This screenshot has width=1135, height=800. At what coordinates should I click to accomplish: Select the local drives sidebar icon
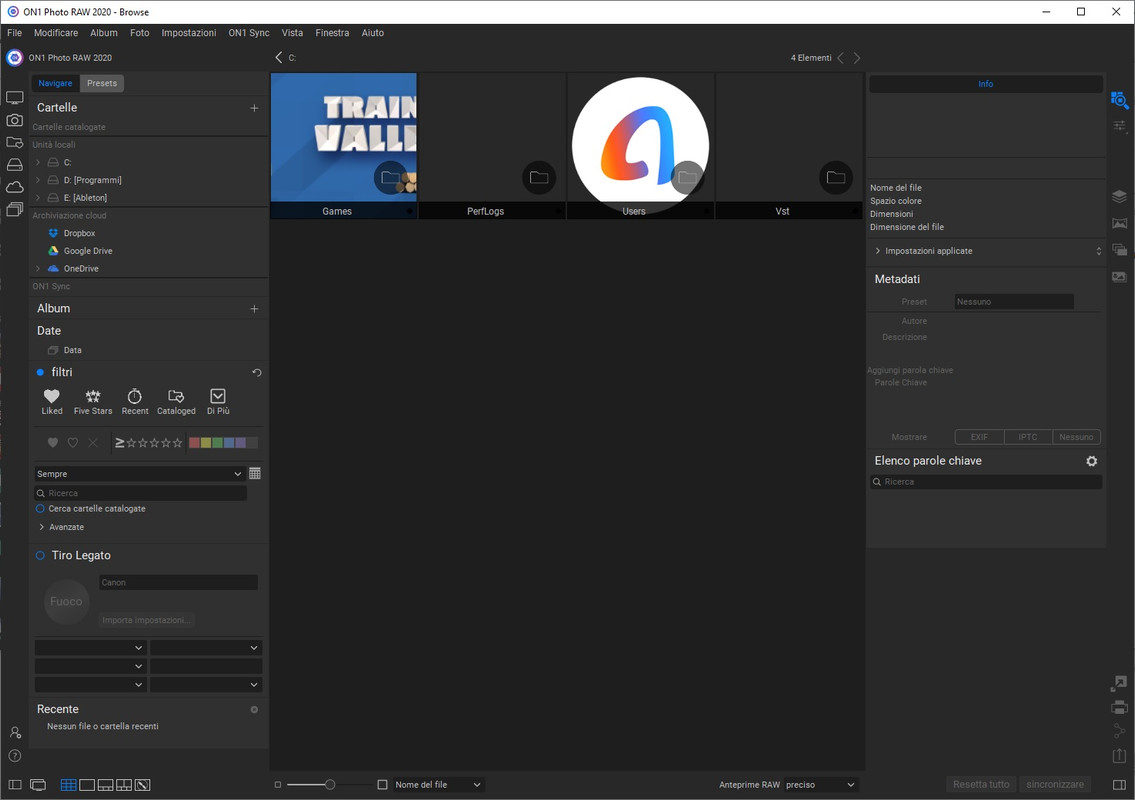tap(14, 165)
